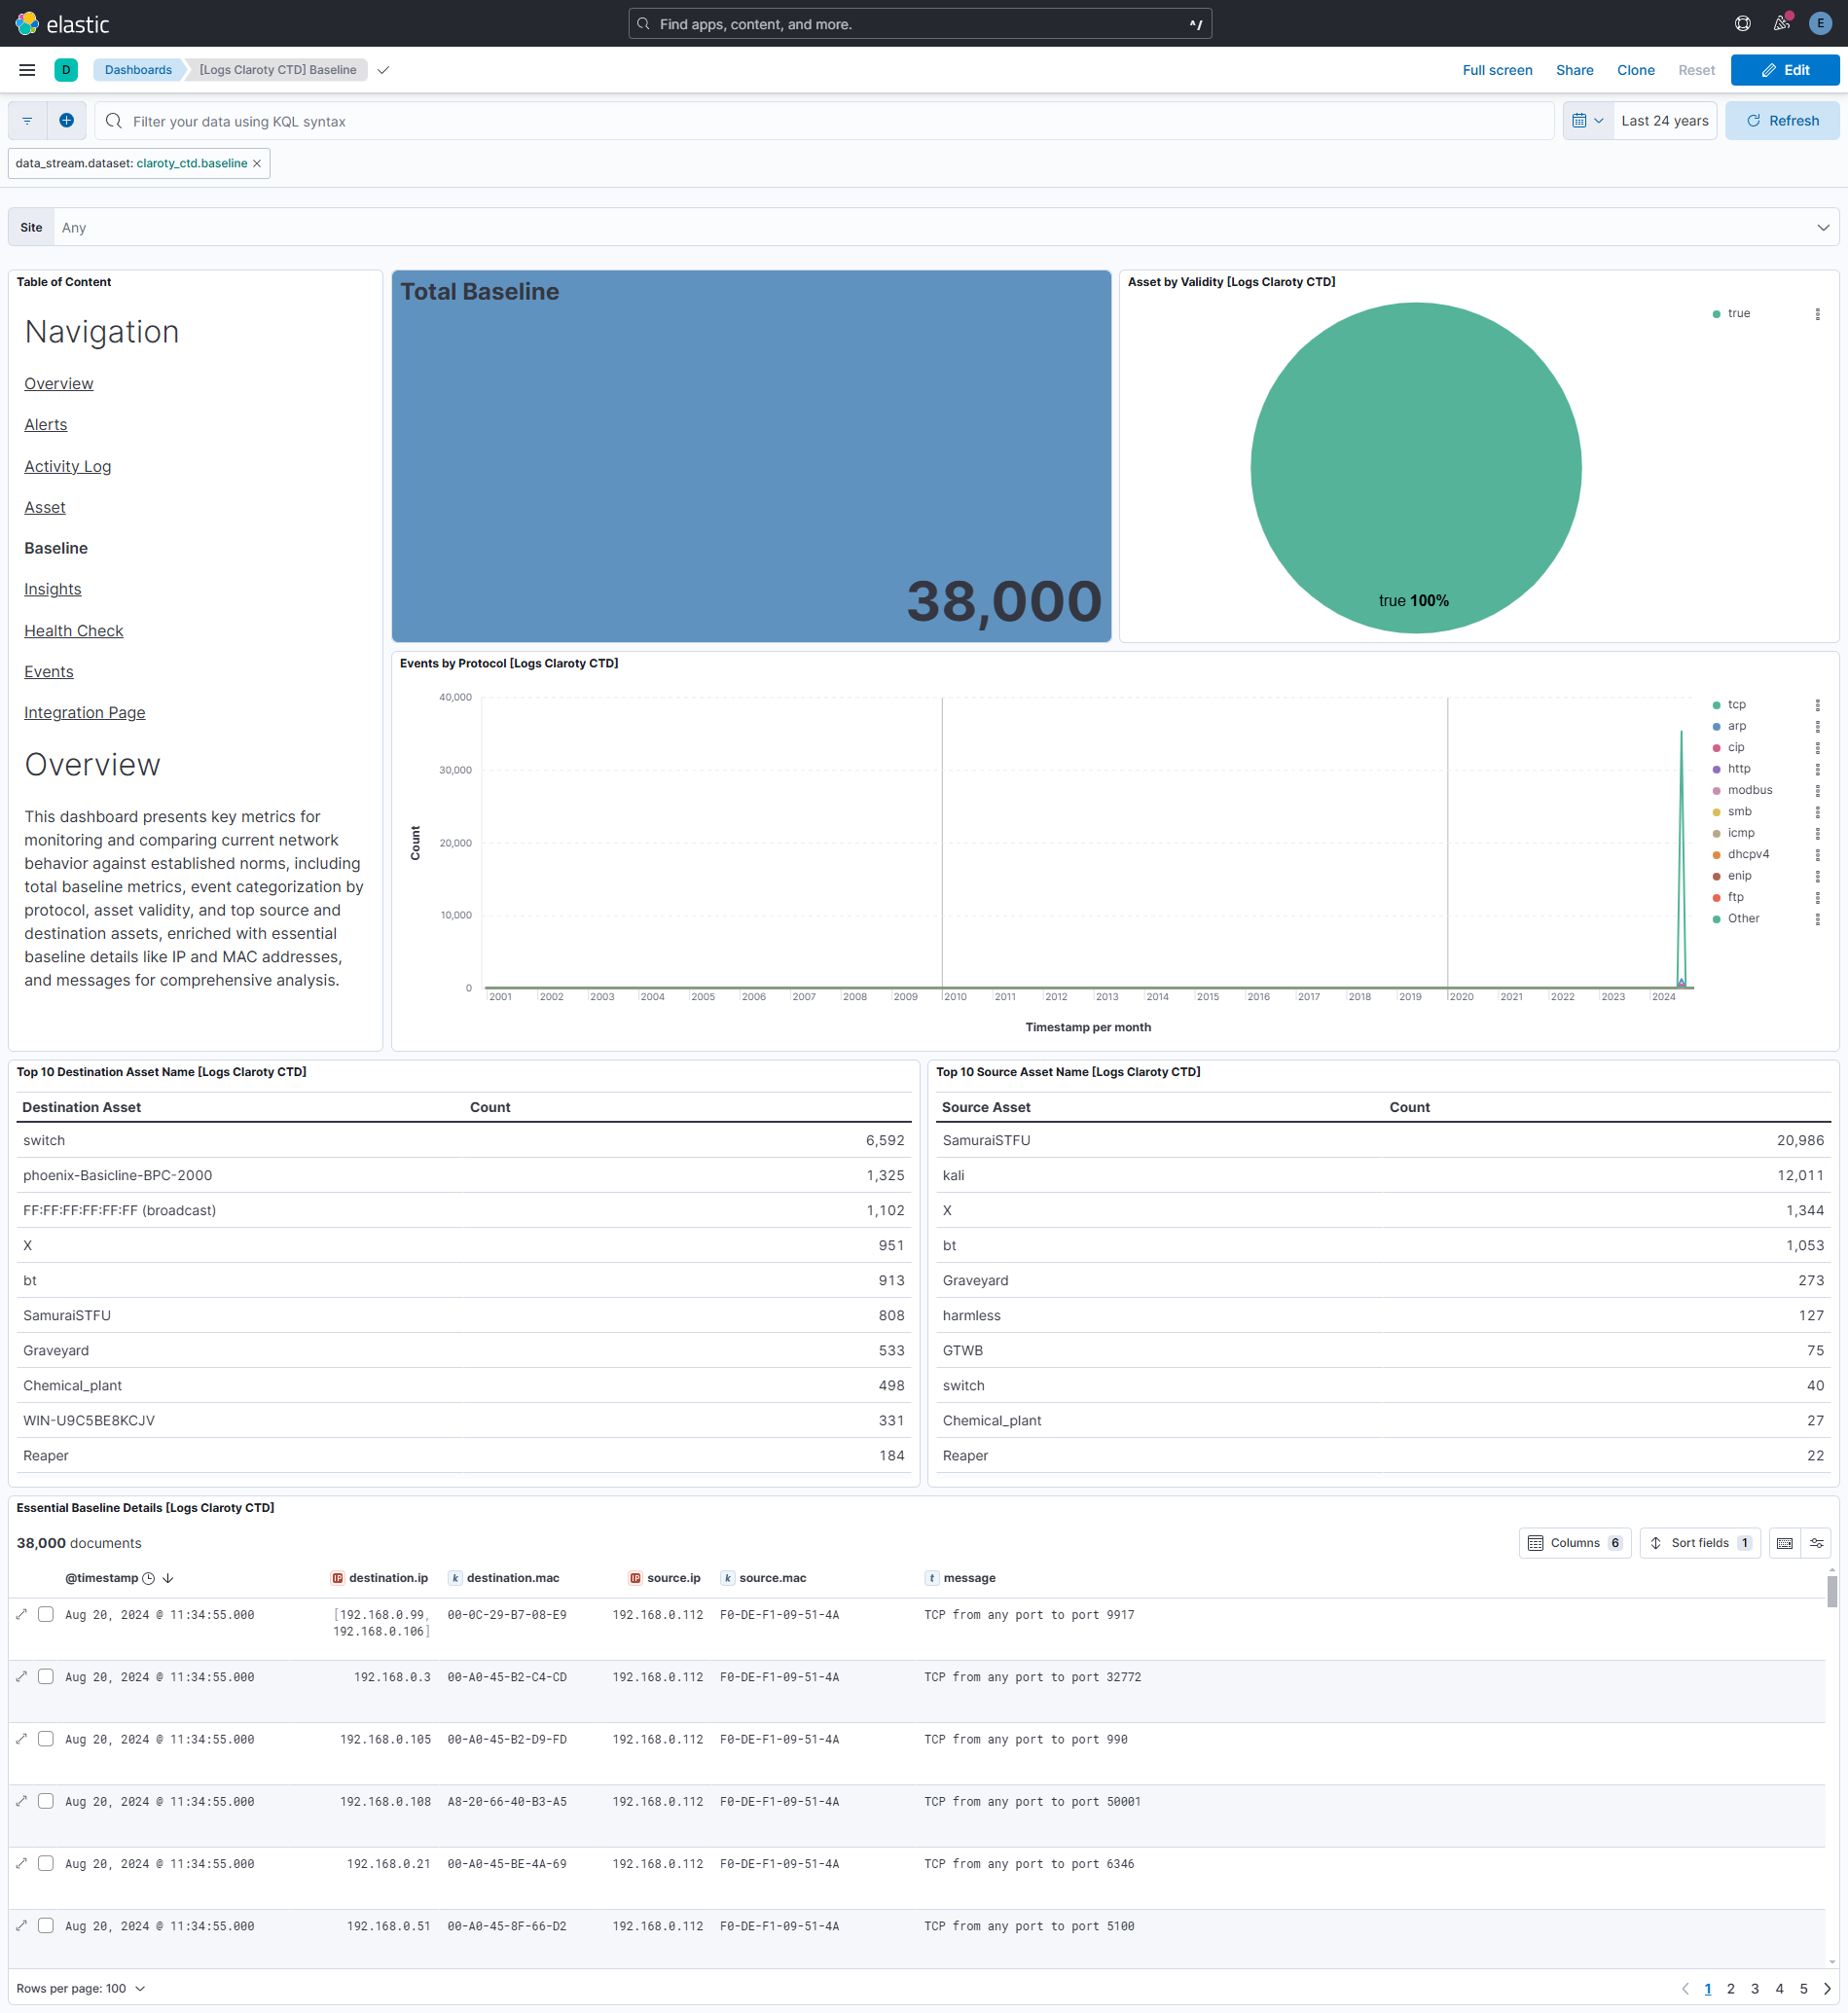The width and height of the screenshot is (1848, 2013).
Task: Check the row for destination 192.168.0.3
Action: (x=46, y=1677)
